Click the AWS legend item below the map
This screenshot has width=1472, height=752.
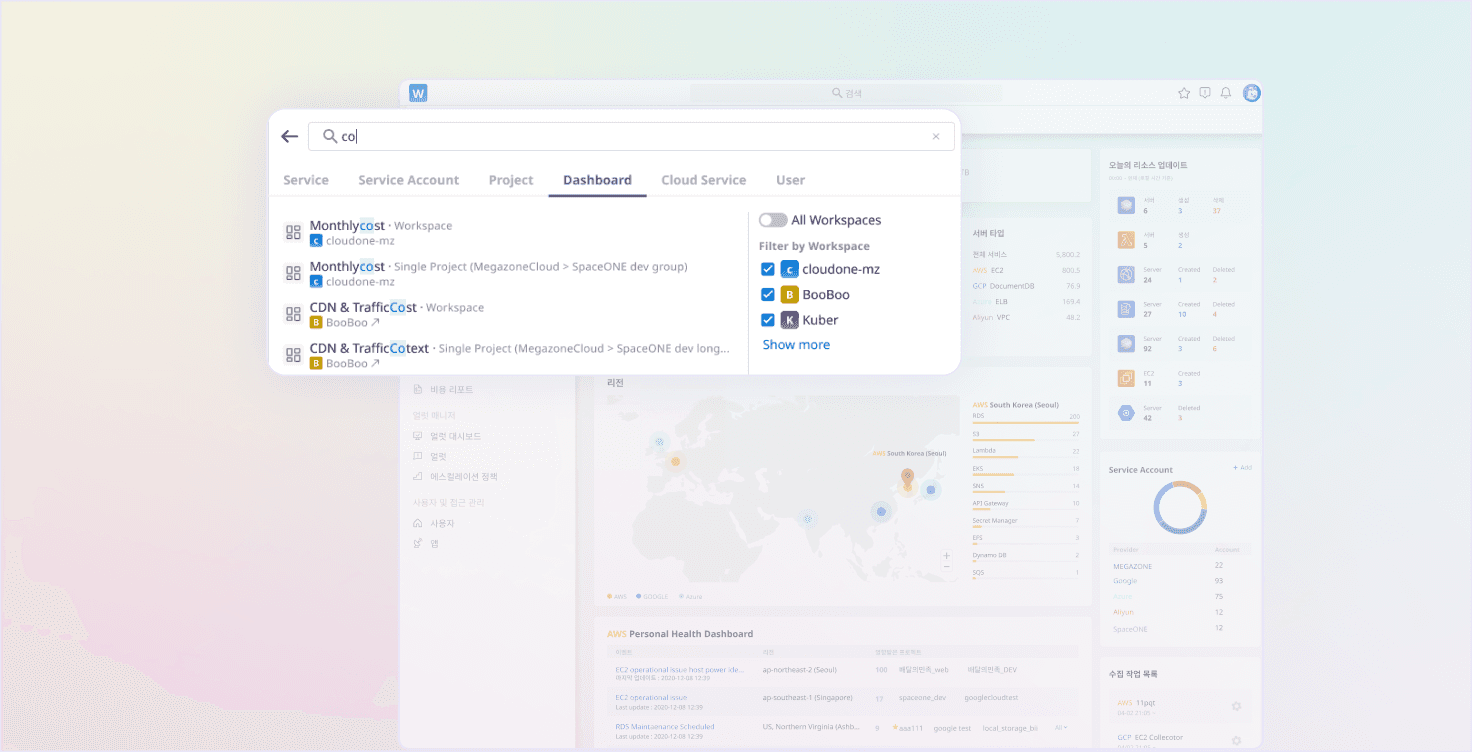click(x=616, y=596)
